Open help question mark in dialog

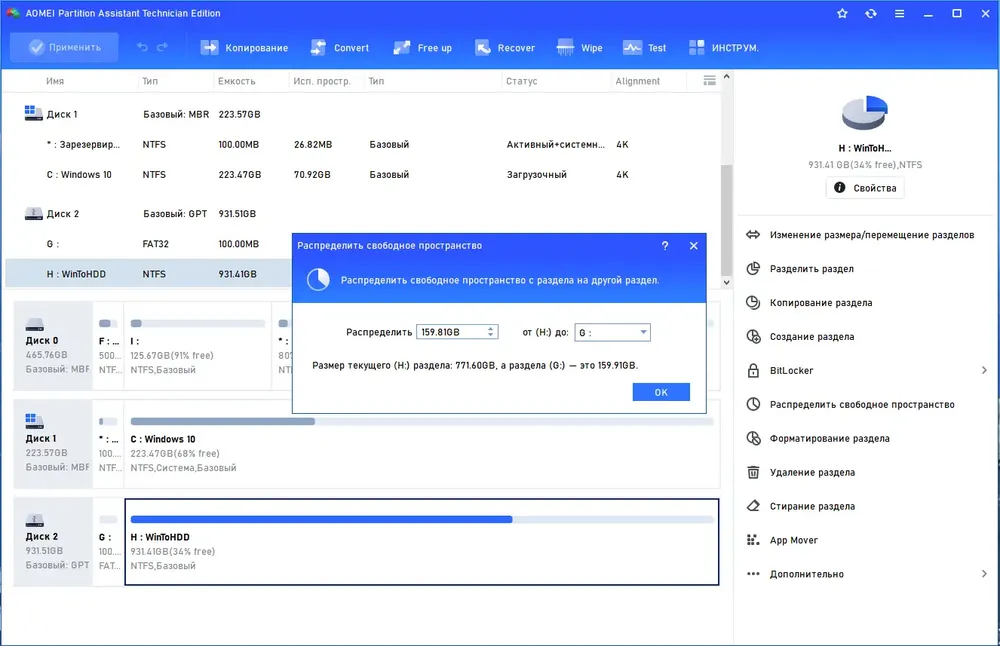[x=665, y=246]
